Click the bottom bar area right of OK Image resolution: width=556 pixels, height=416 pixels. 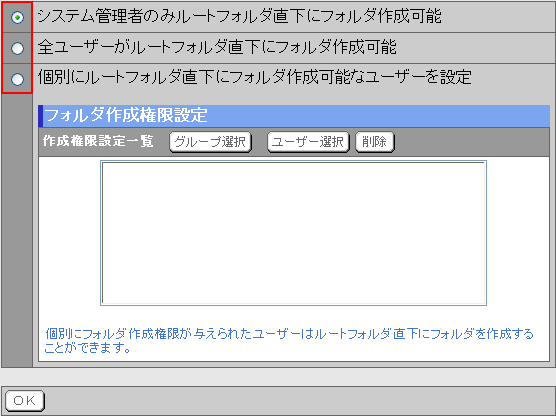[300, 401]
